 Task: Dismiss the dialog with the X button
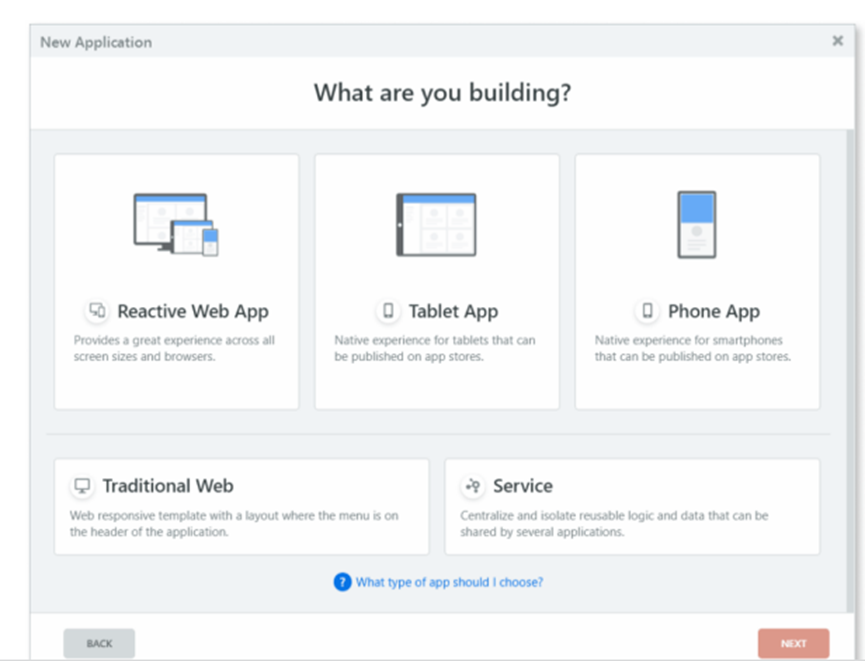pos(837,41)
